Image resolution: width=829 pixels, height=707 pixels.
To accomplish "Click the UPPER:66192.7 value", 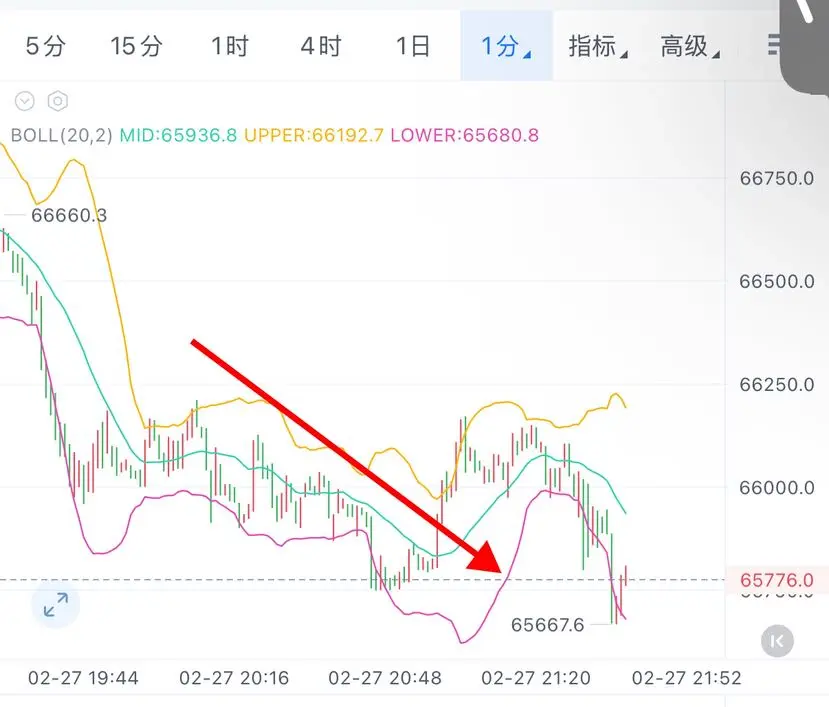I will coord(314,135).
